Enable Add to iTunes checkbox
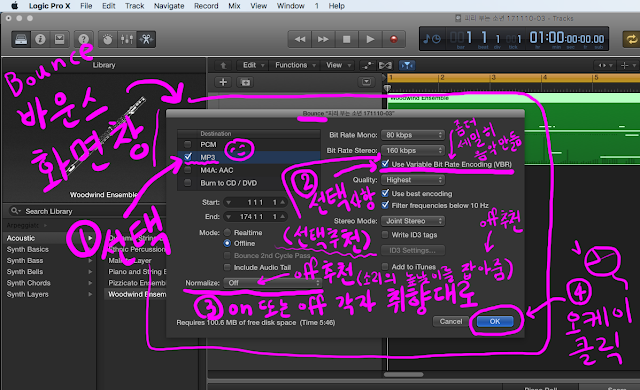 (385, 267)
